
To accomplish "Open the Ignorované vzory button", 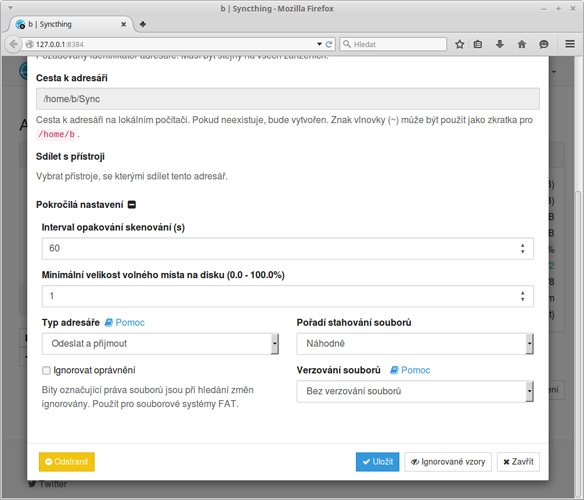I will click(448, 462).
